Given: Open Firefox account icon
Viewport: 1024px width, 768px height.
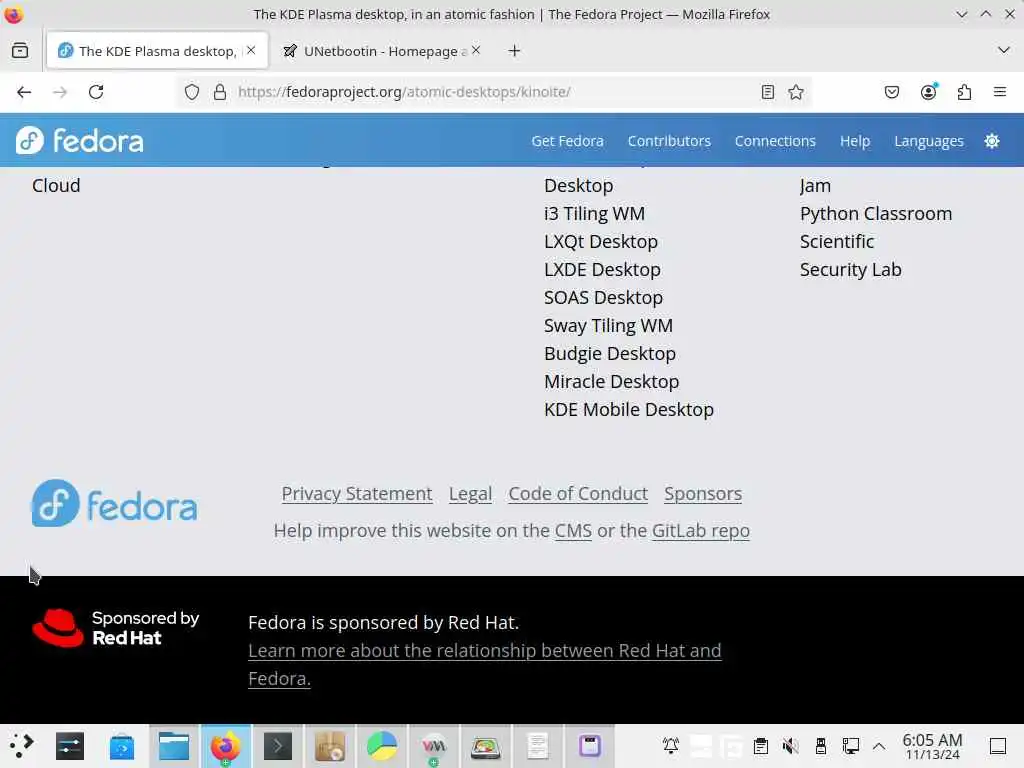Looking at the screenshot, I should 929,92.
